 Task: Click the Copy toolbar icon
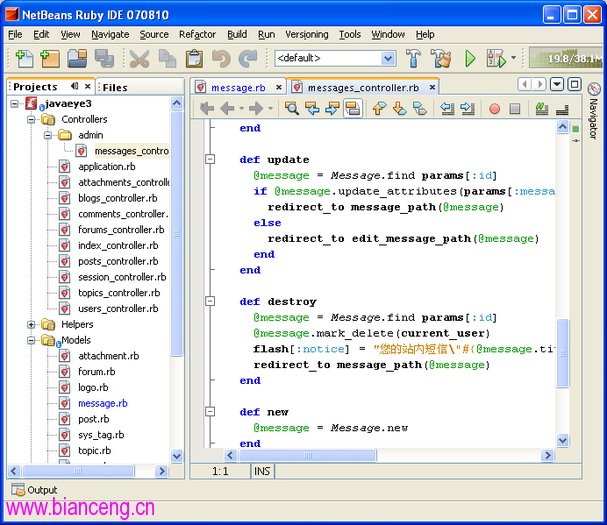point(167,59)
